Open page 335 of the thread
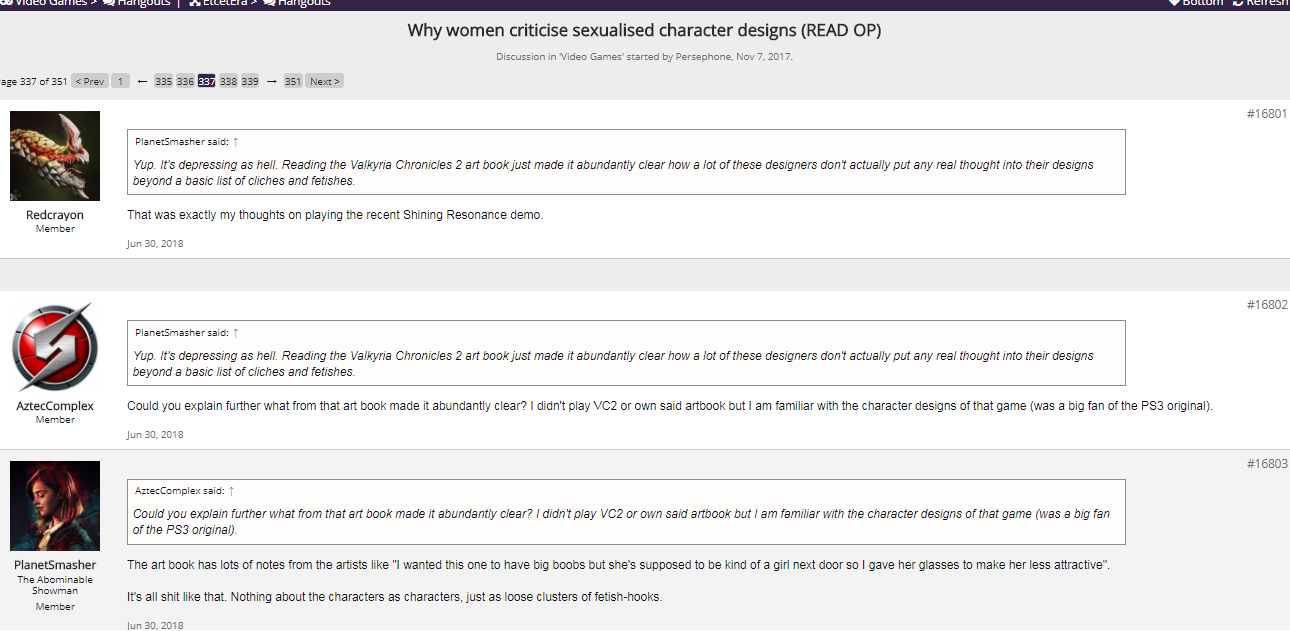This screenshot has width=1290, height=631. [x=163, y=82]
